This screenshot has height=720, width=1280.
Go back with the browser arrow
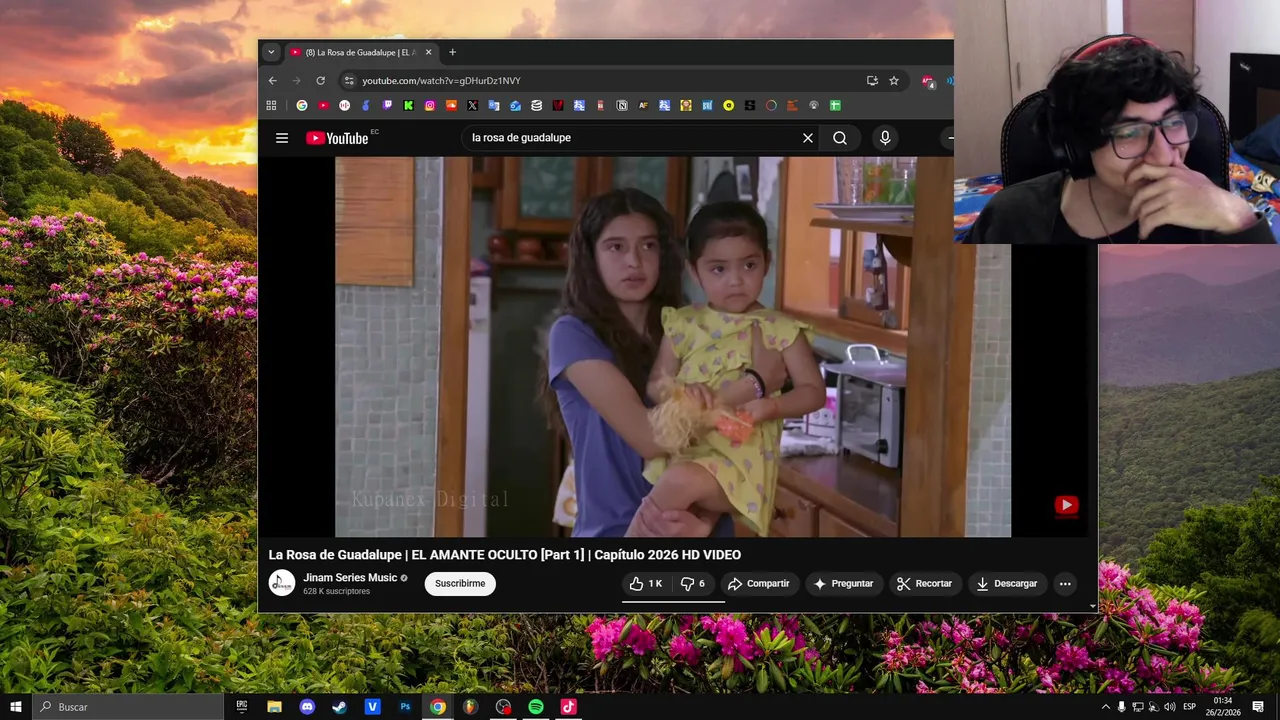pos(272,81)
